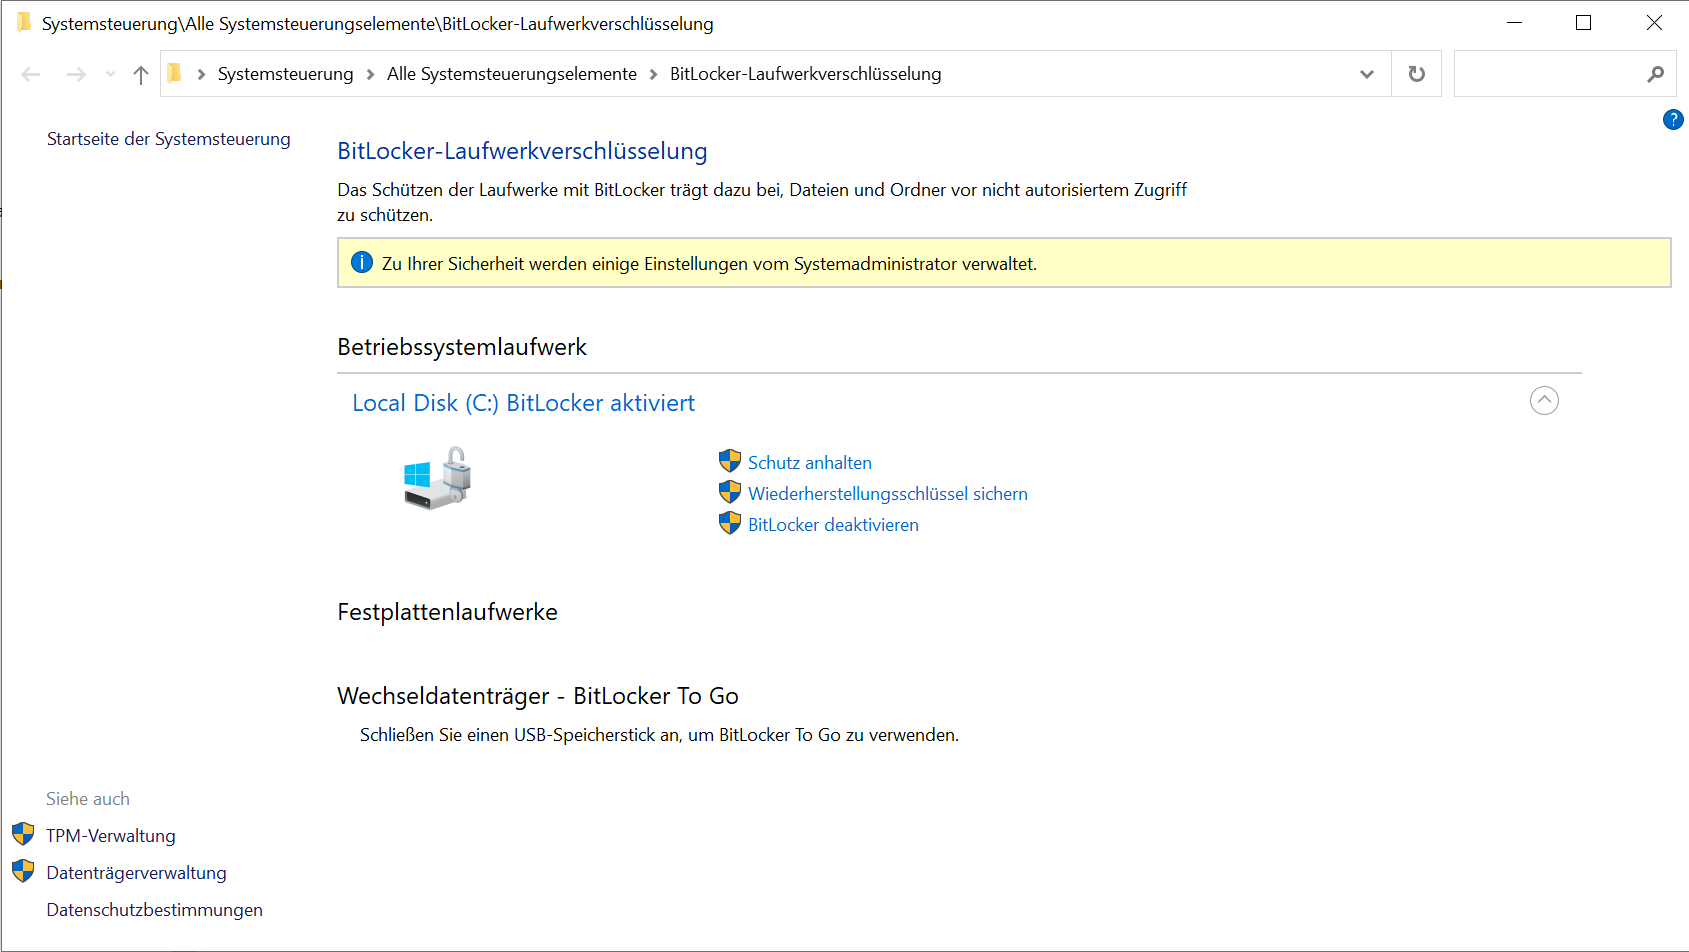Close the BitLocker window

click(1654, 22)
